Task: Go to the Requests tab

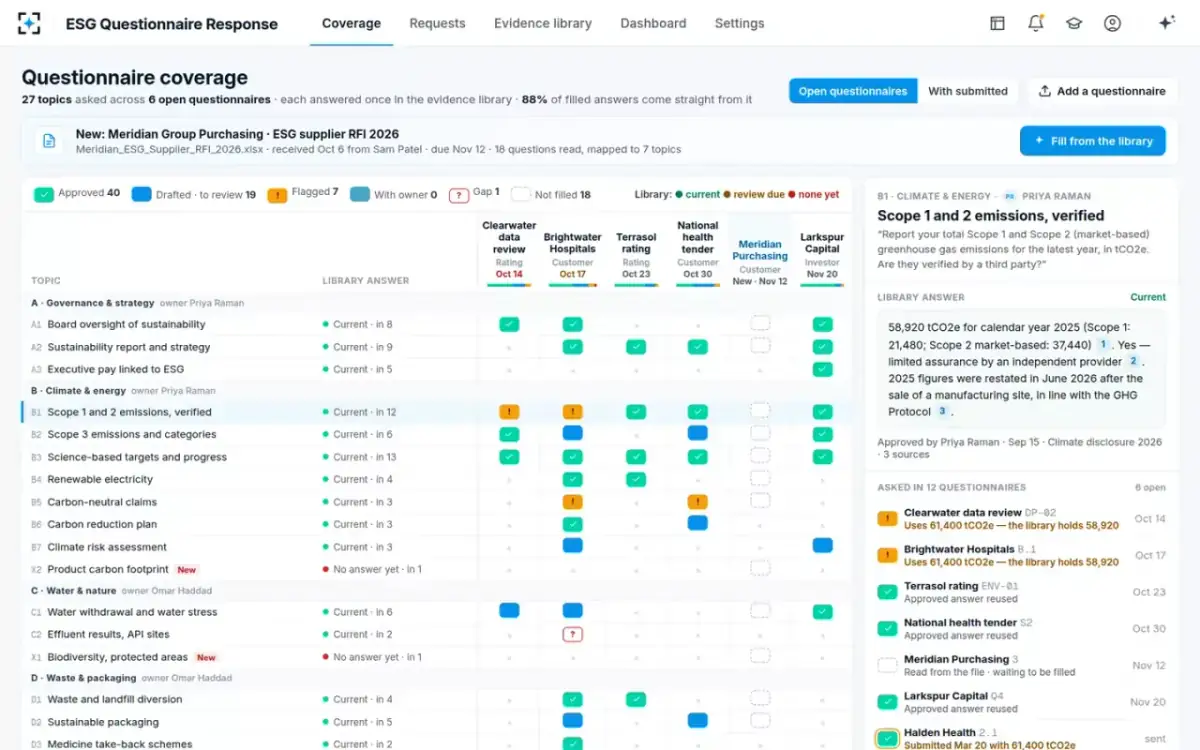Action: tap(437, 23)
